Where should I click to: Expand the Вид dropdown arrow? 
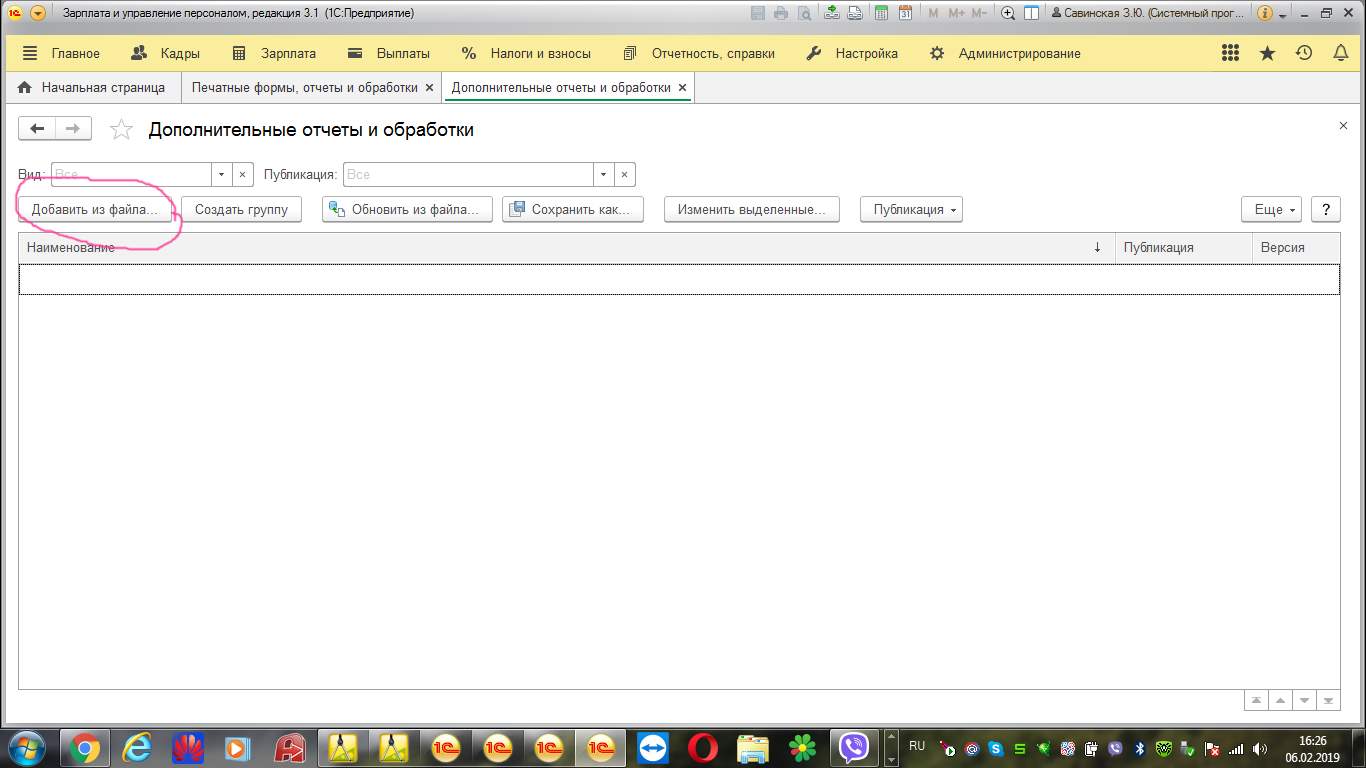pos(222,174)
